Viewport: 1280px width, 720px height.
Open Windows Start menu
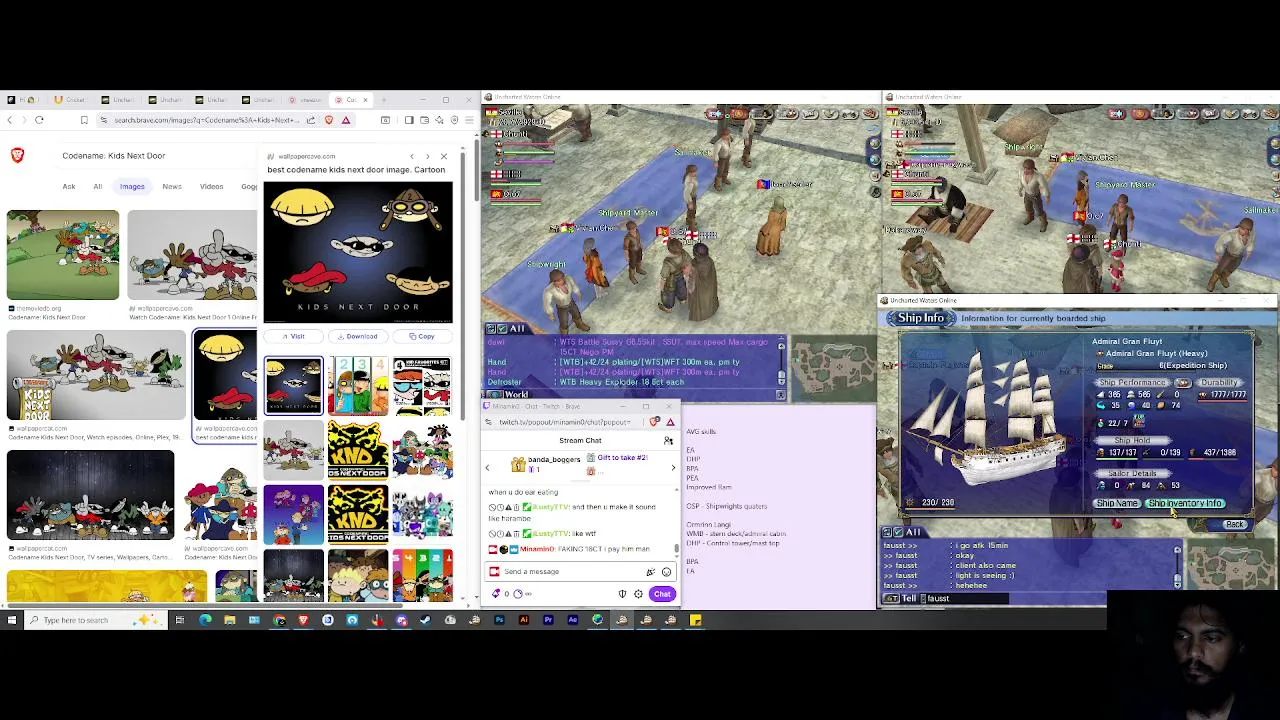(11, 620)
